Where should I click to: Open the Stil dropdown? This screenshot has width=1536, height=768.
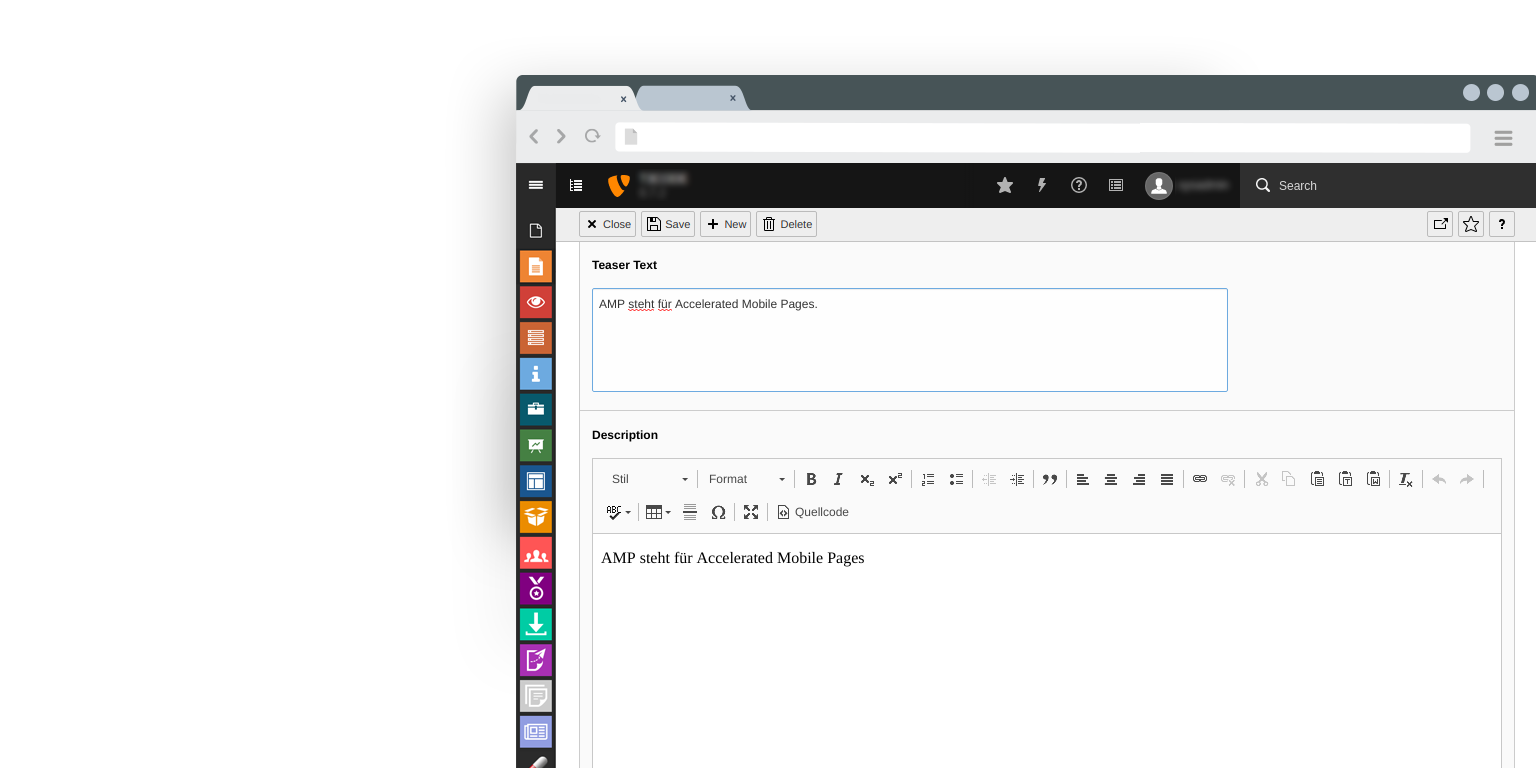point(649,479)
